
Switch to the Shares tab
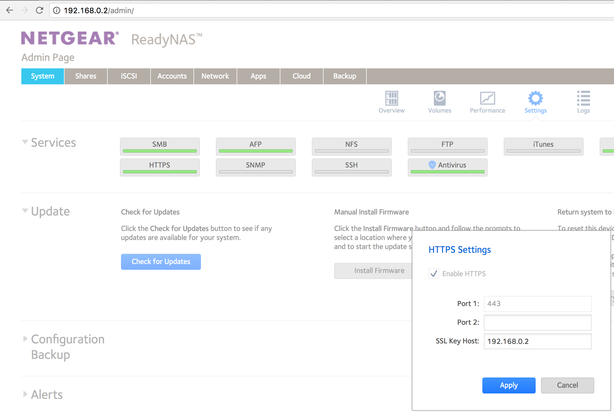pyautogui.click(x=86, y=76)
